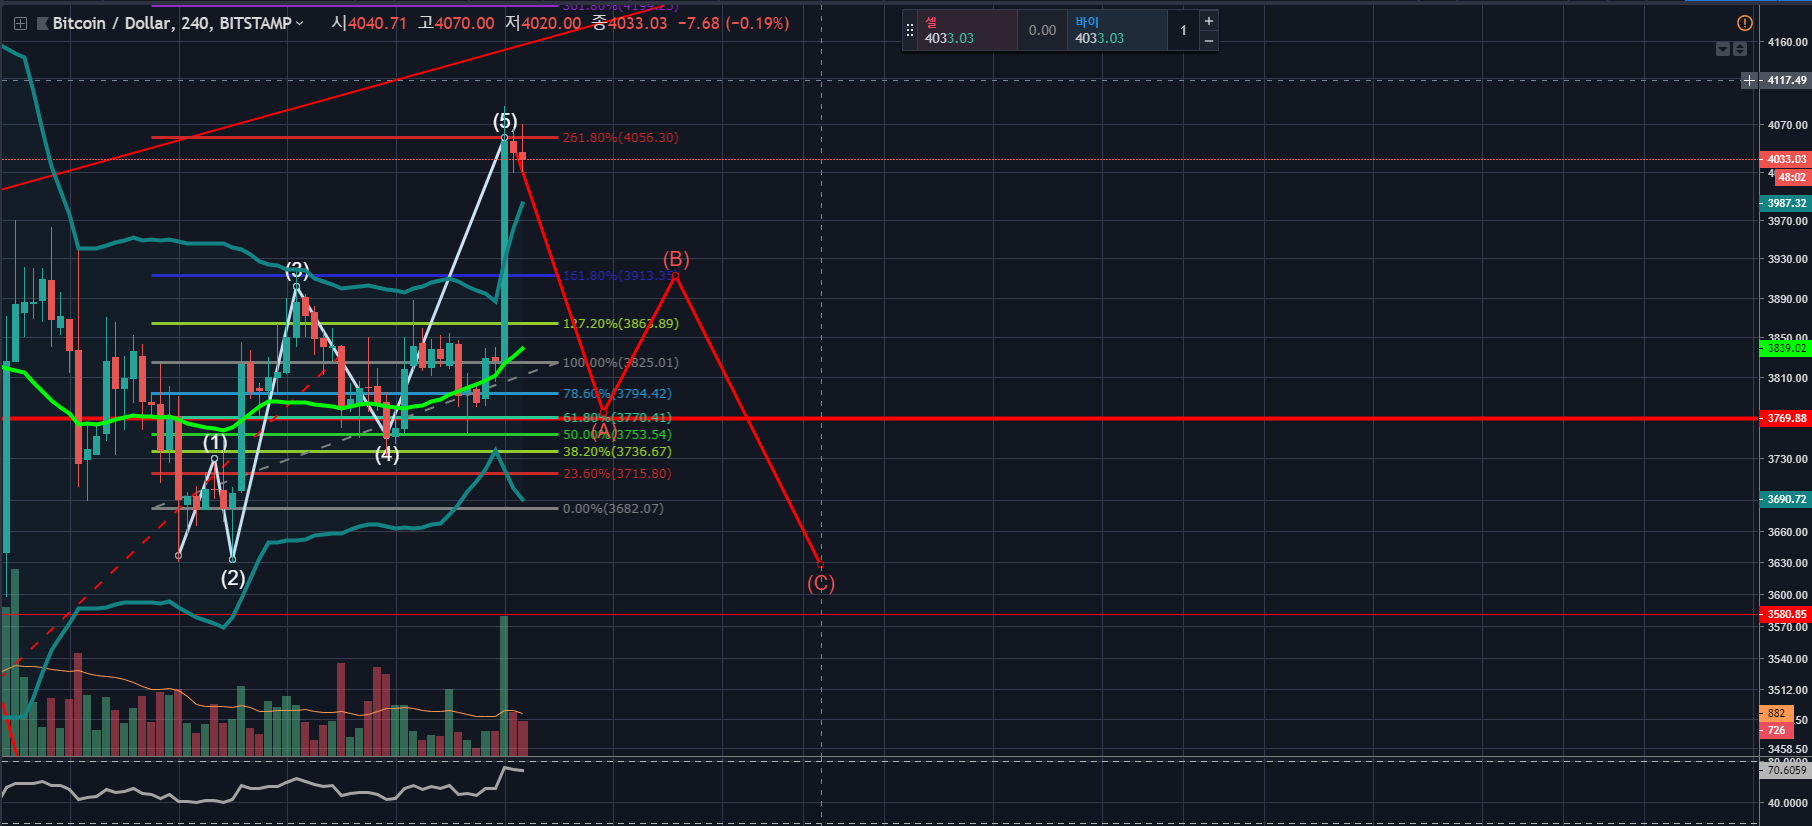Viewport: 1812px width, 826px height.
Task: Select the (B) projection label
Action: [676, 259]
